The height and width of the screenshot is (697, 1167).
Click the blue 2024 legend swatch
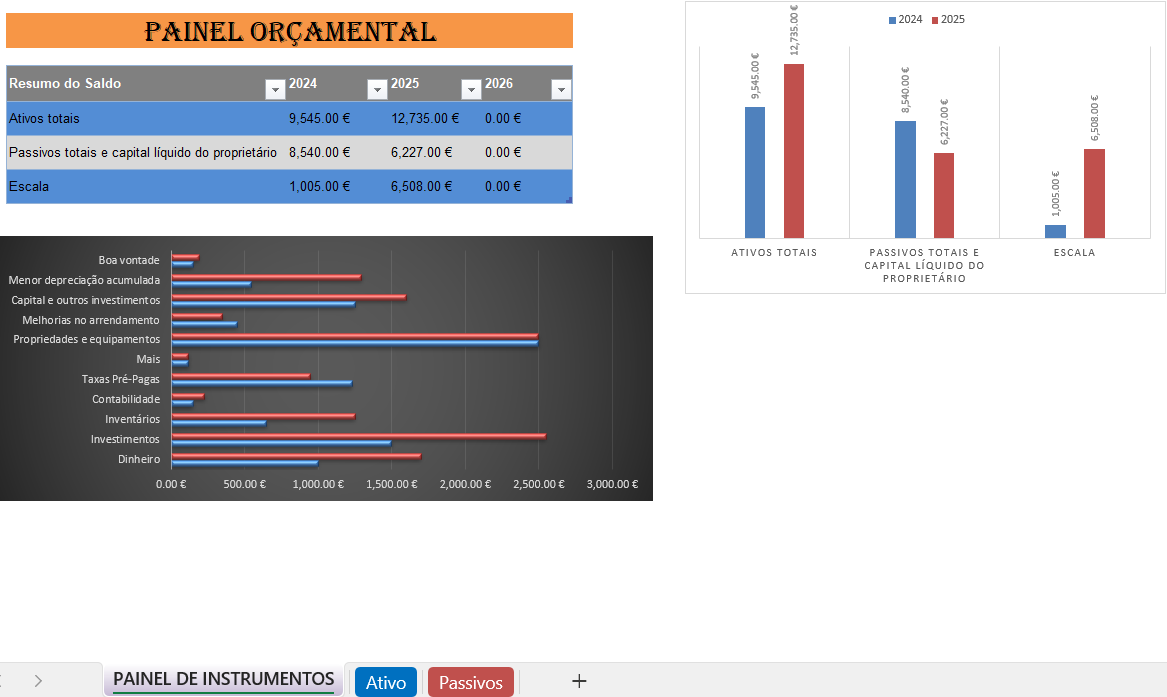click(x=892, y=20)
